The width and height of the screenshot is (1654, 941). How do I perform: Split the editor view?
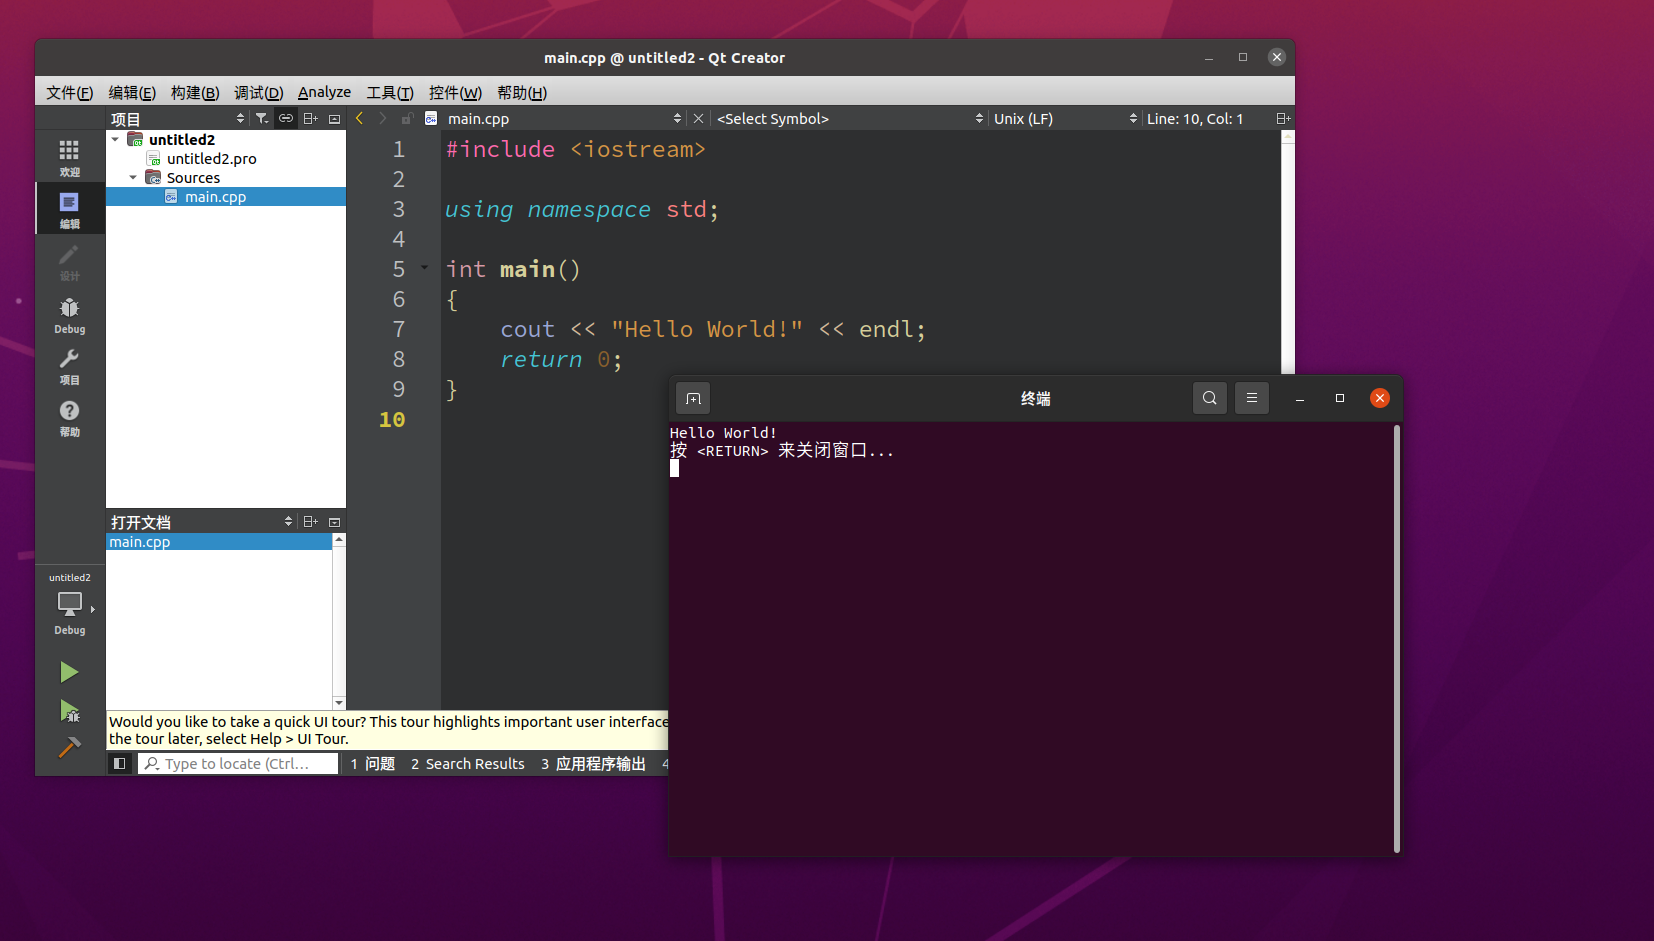[1283, 118]
